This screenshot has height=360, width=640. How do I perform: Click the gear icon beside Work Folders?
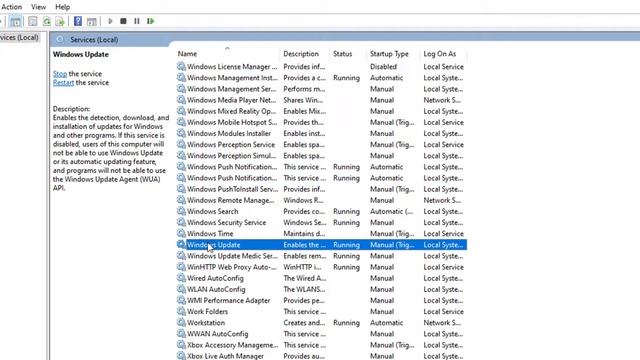pos(181,311)
